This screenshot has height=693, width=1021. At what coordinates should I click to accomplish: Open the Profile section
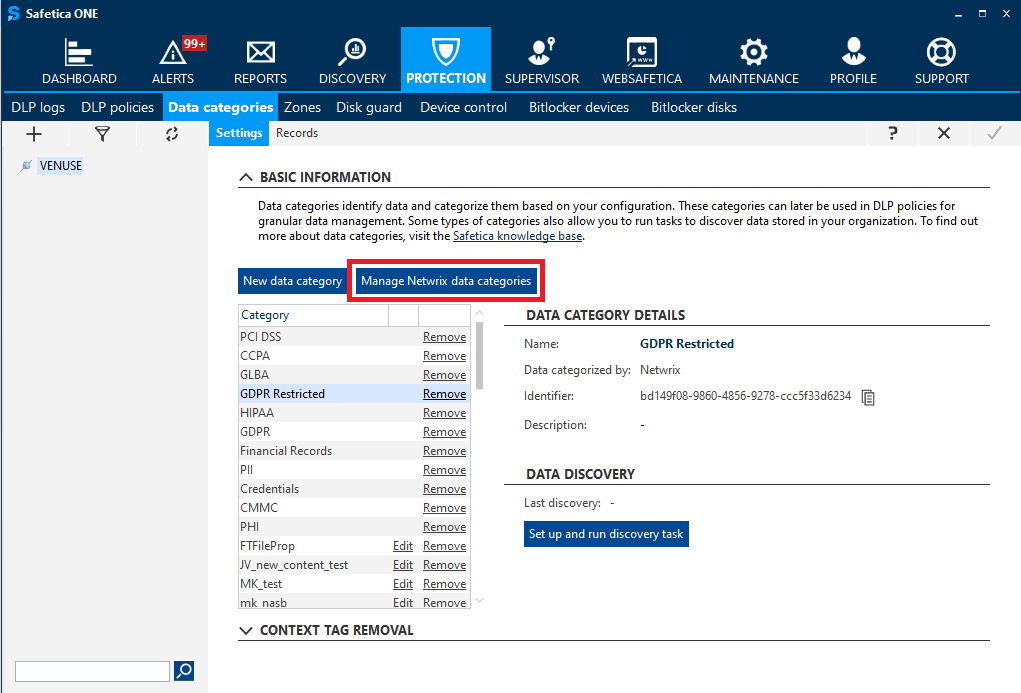853,61
